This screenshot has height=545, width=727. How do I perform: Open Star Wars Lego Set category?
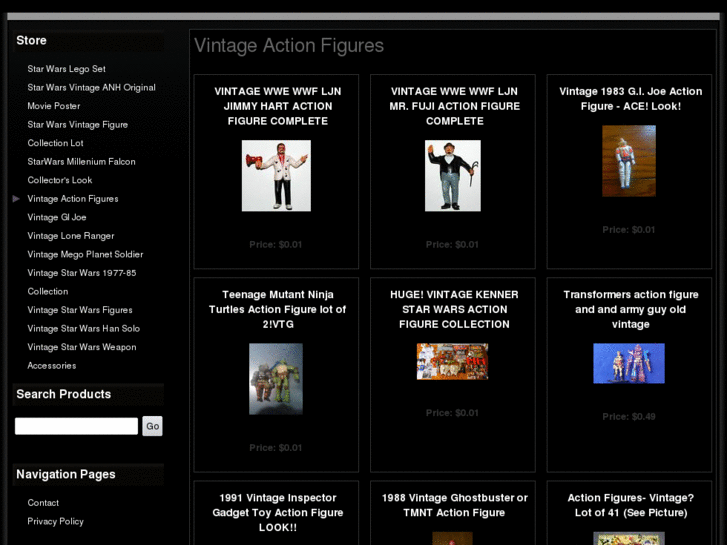click(x=66, y=69)
